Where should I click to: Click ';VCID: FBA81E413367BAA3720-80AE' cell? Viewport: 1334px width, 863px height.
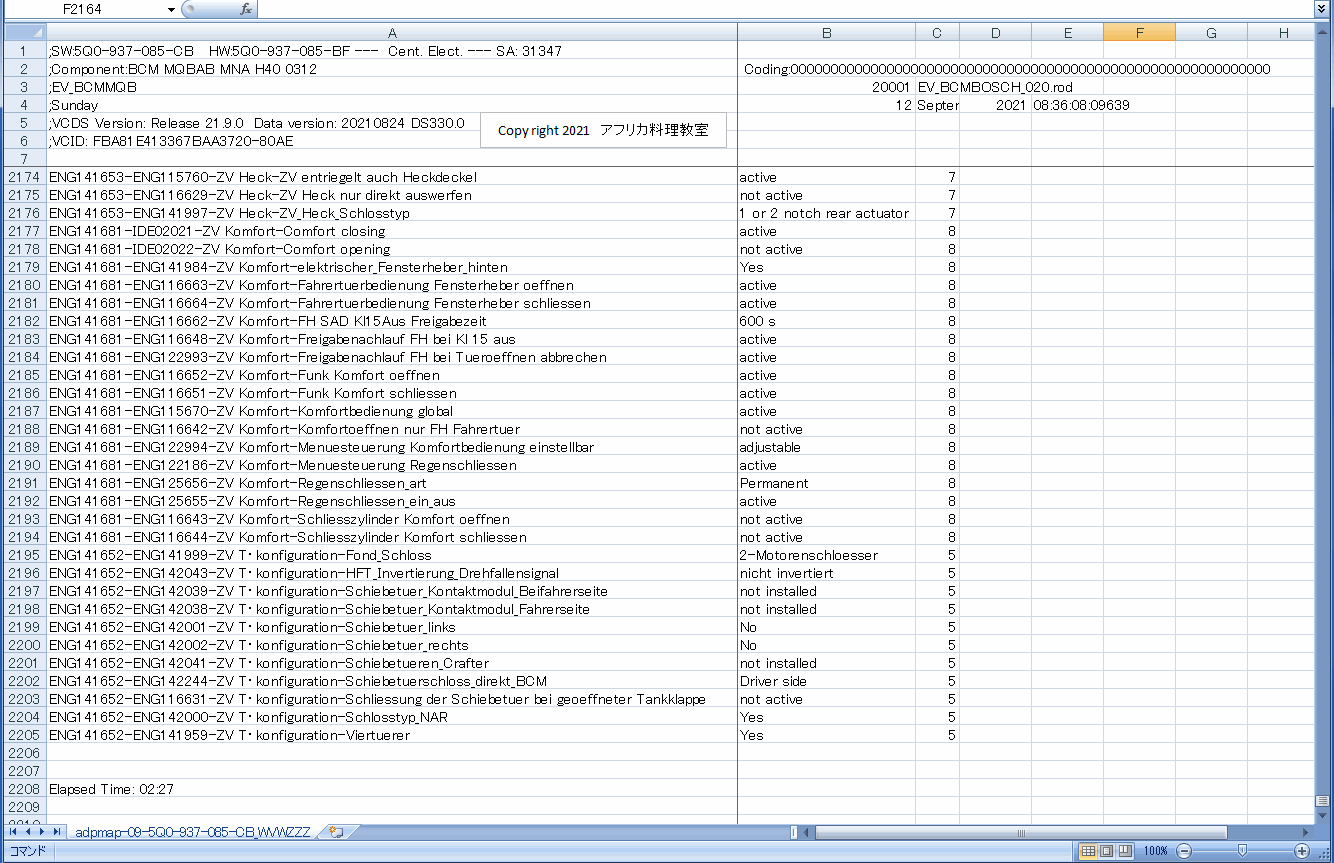[392, 141]
